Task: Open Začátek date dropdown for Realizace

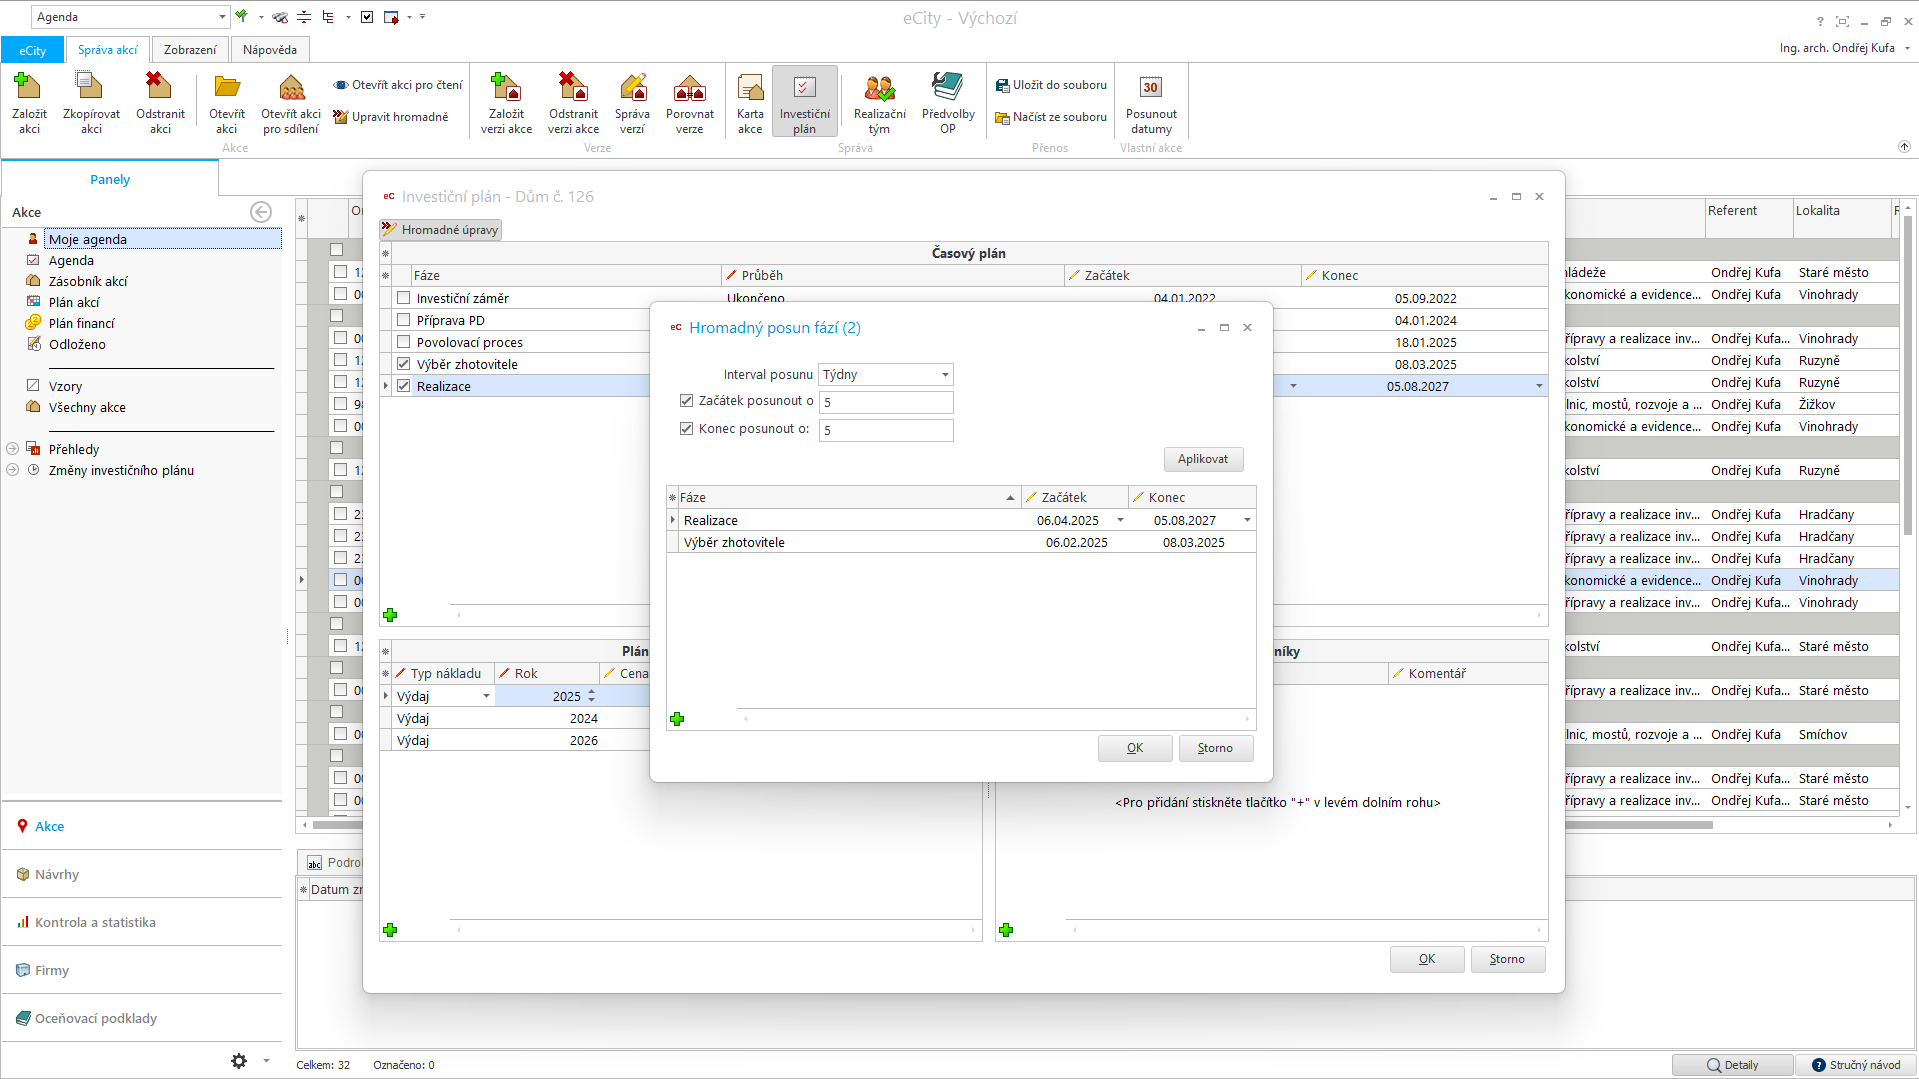Action: click(1120, 520)
